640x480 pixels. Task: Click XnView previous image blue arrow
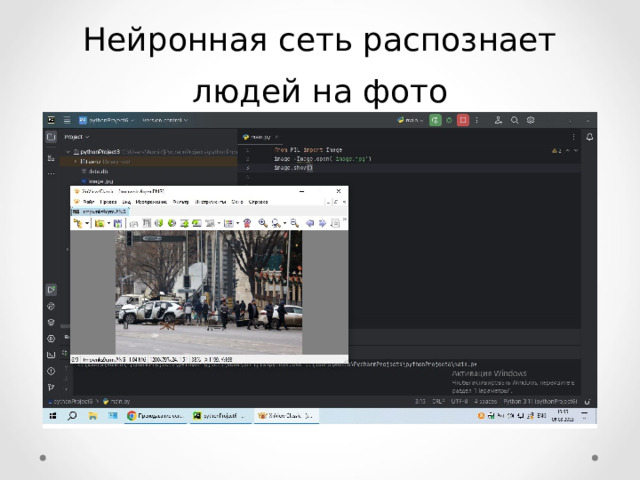click(310, 223)
